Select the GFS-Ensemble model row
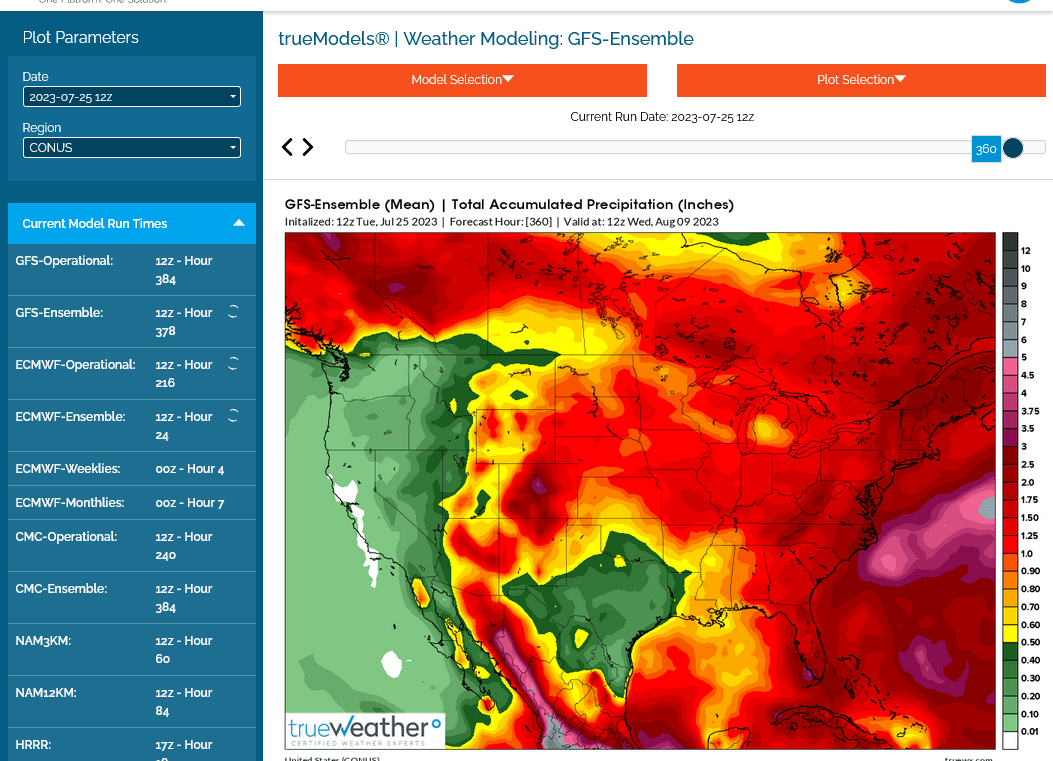Screen dimensions: 1053x761 point(132,322)
